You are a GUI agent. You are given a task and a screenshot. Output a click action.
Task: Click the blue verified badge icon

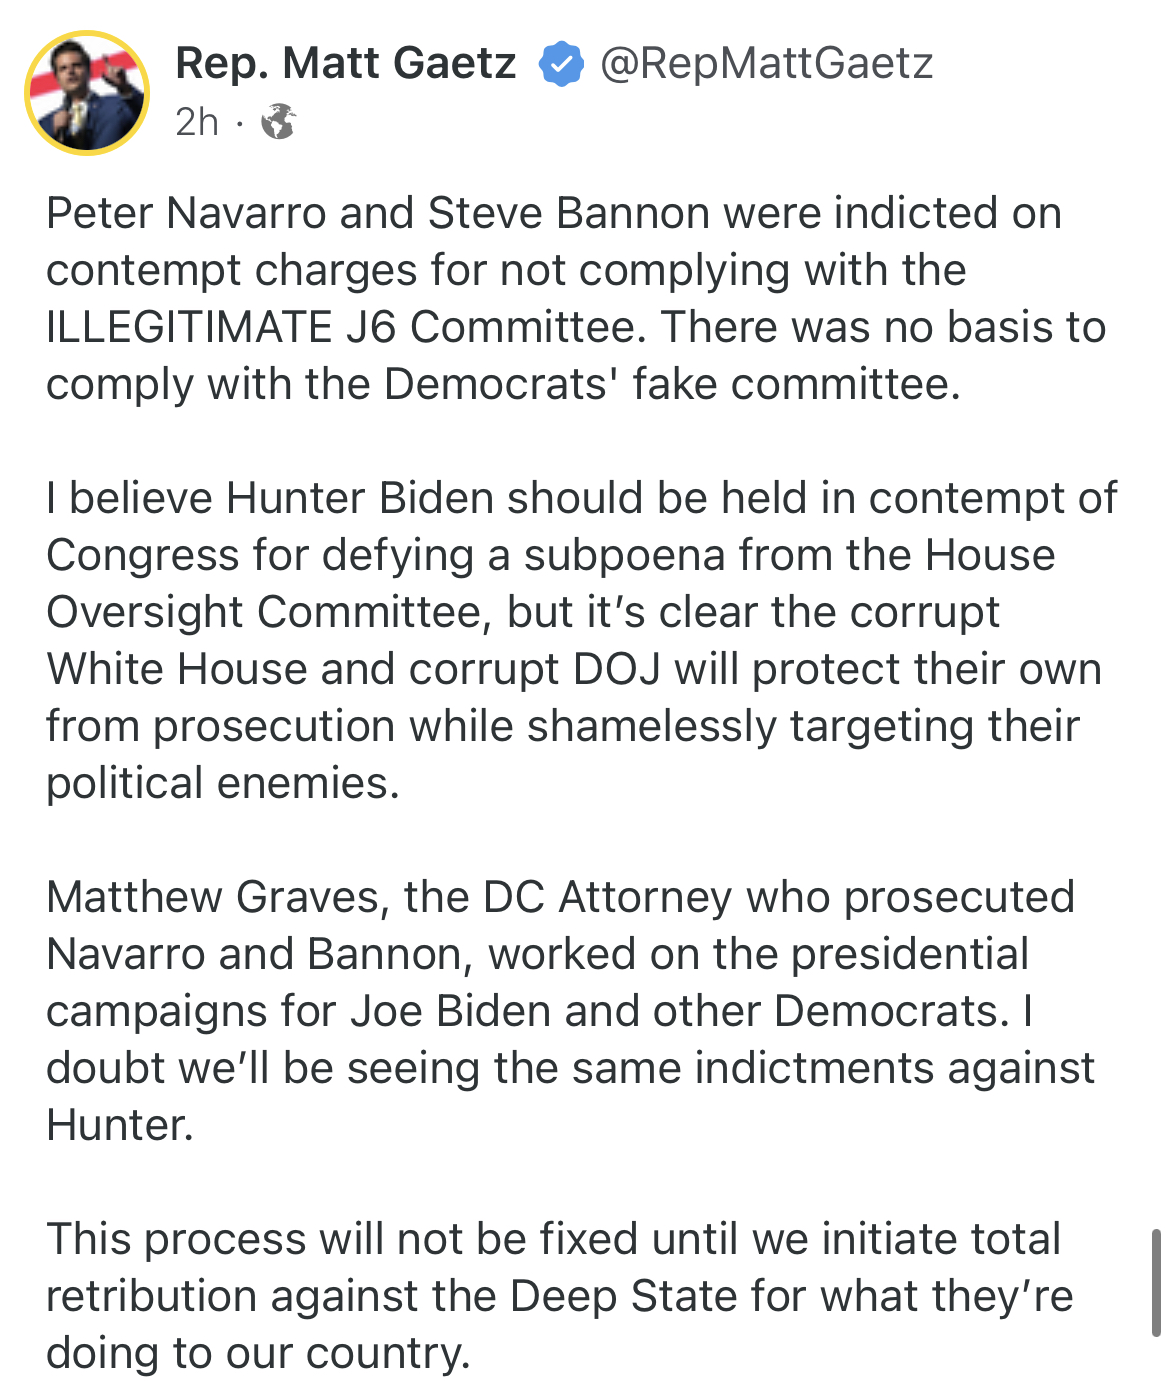[x=561, y=64]
